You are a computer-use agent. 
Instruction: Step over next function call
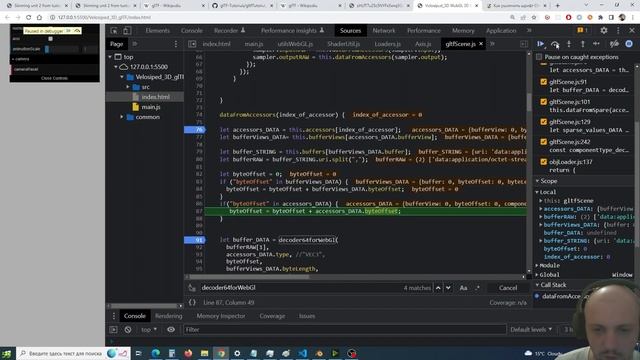(x=555, y=44)
